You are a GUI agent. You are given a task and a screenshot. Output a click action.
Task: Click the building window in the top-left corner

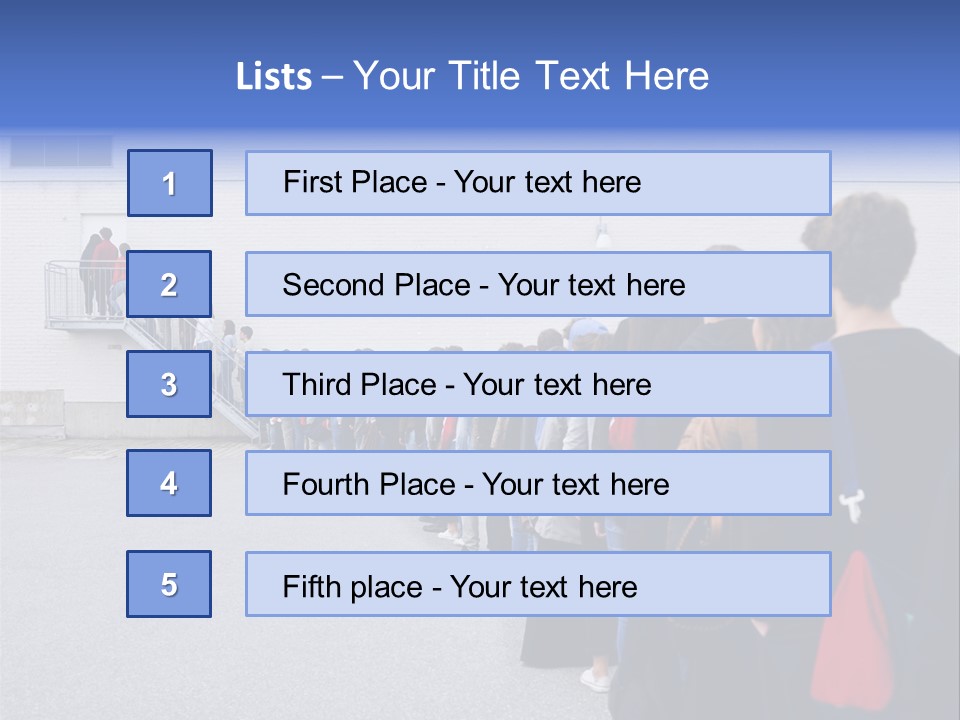(60, 151)
